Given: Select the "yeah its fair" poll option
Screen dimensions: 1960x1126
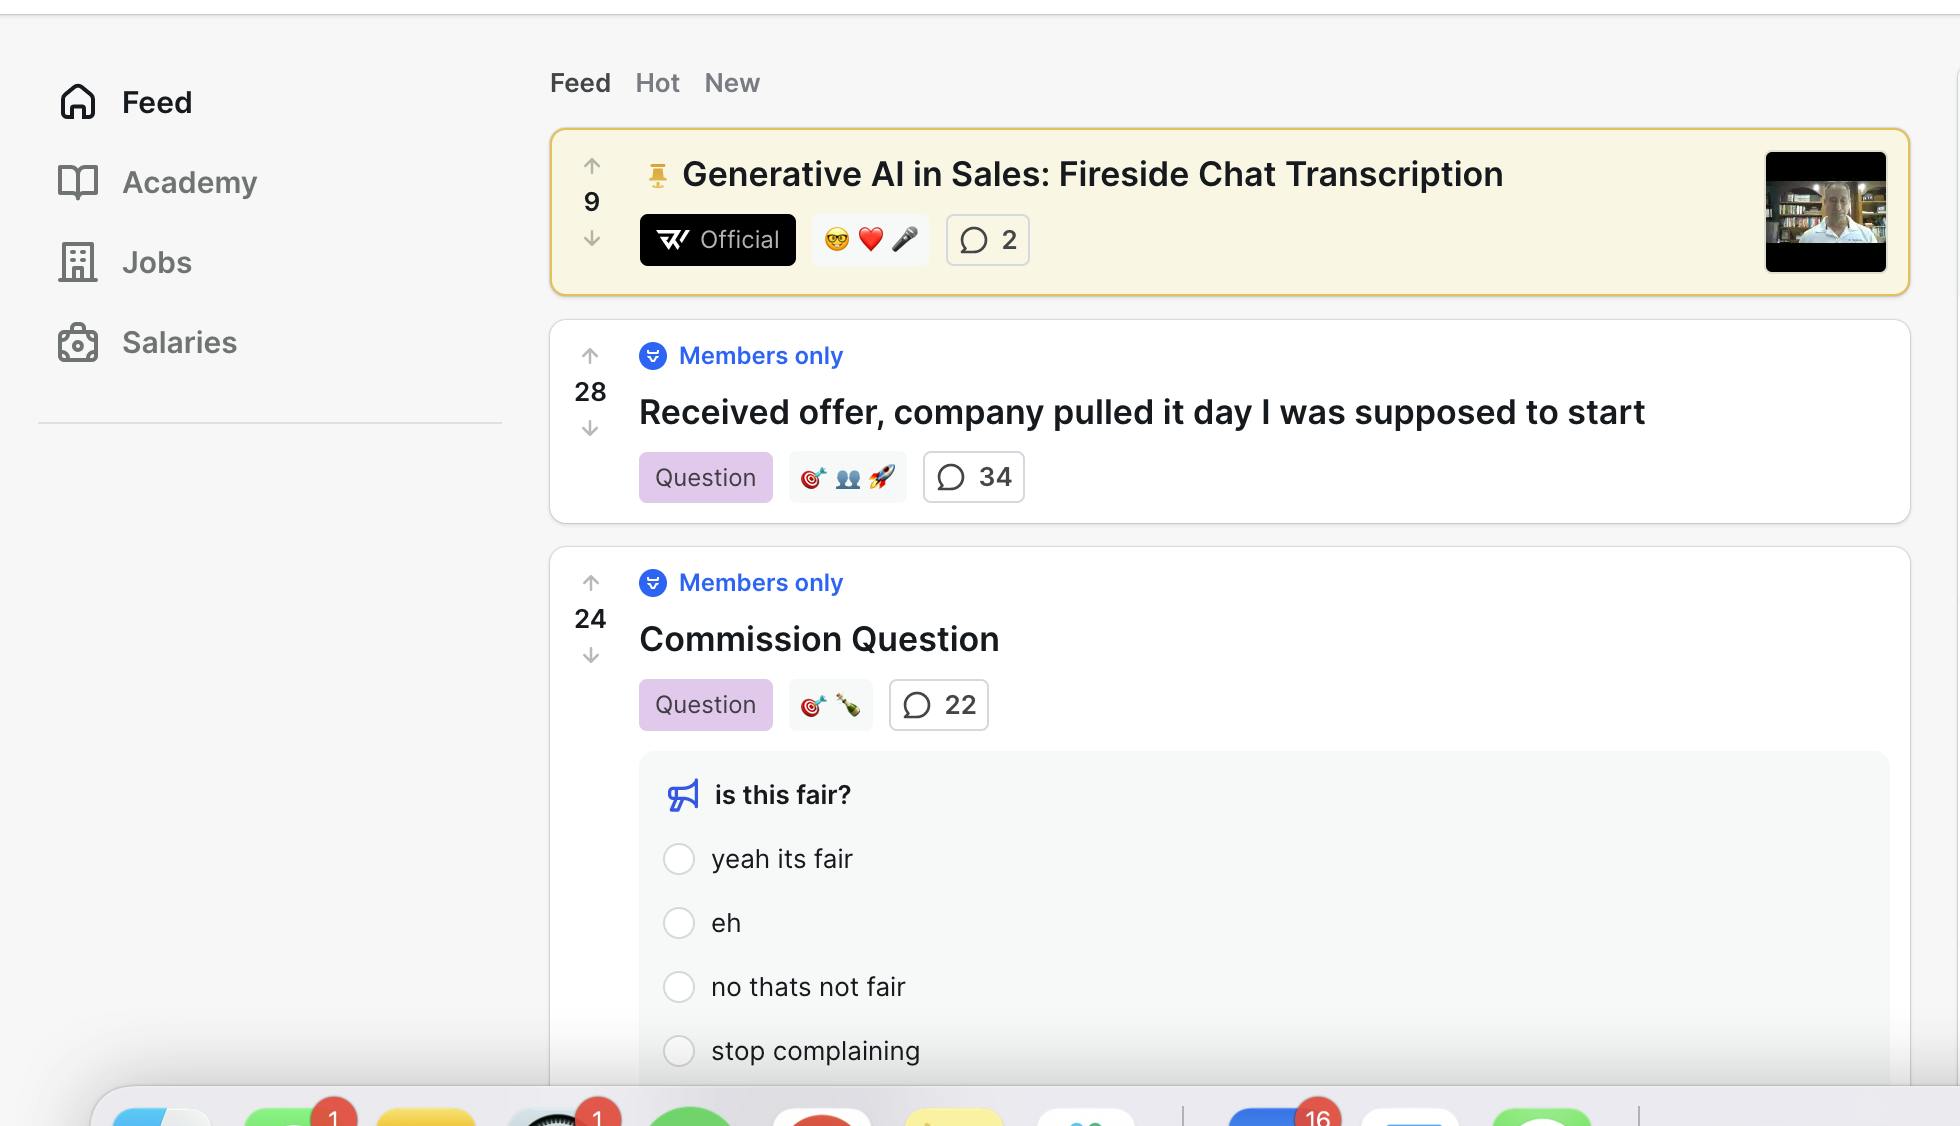Looking at the screenshot, I should tap(679, 859).
